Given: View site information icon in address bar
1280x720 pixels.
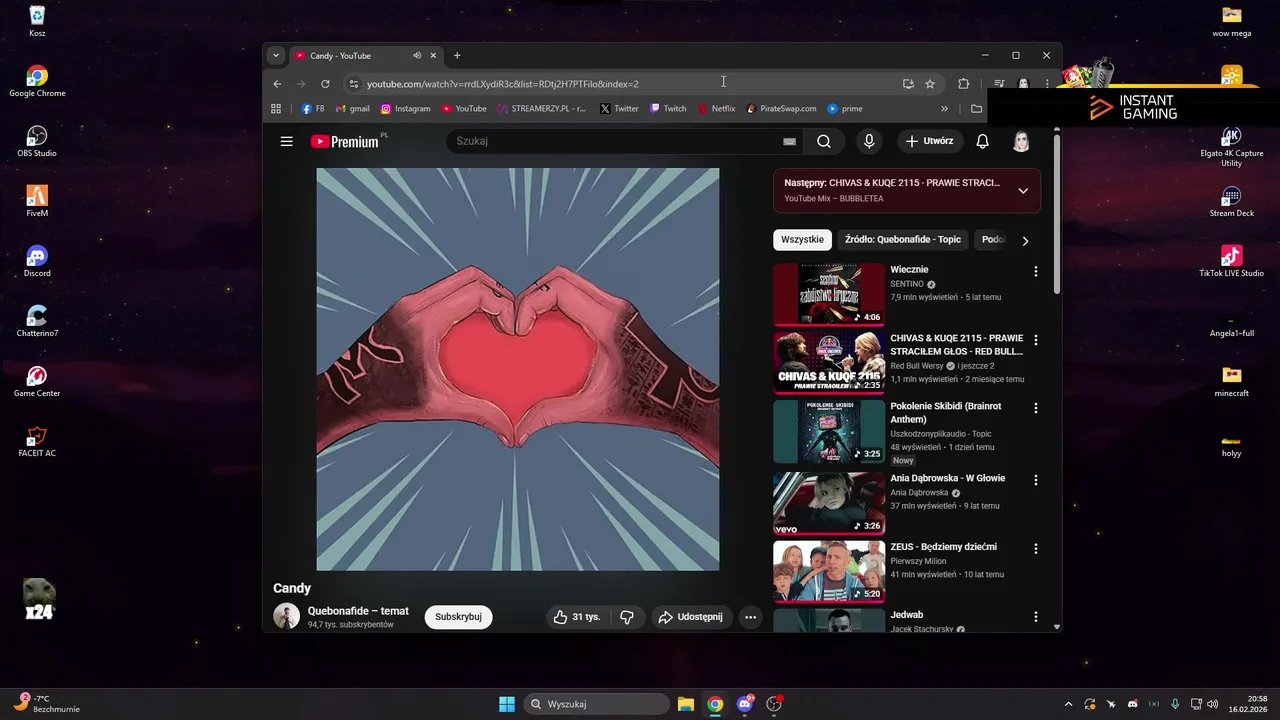Looking at the screenshot, I should tap(353, 84).
